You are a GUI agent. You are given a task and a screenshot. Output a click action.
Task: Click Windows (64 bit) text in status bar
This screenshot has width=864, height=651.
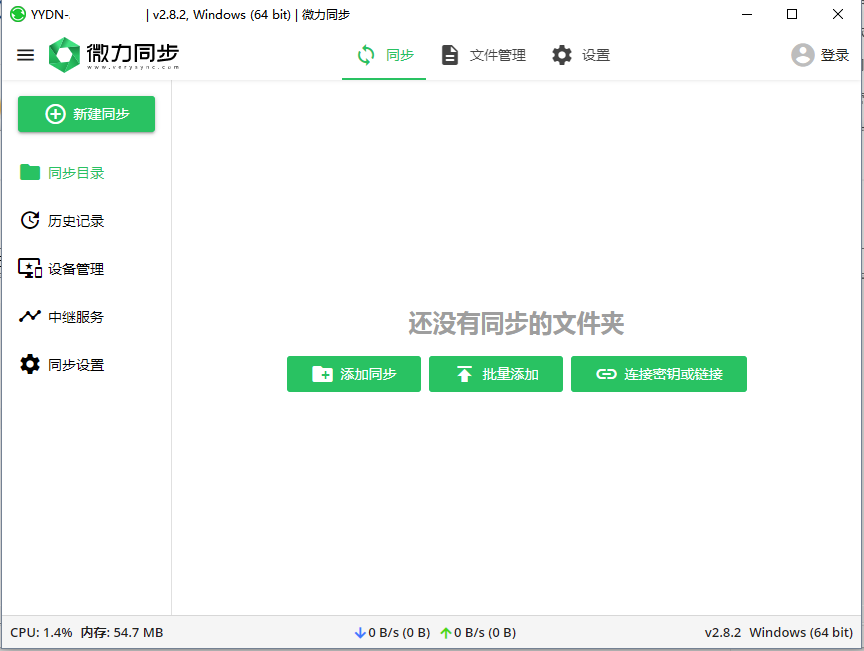(801, 633)
